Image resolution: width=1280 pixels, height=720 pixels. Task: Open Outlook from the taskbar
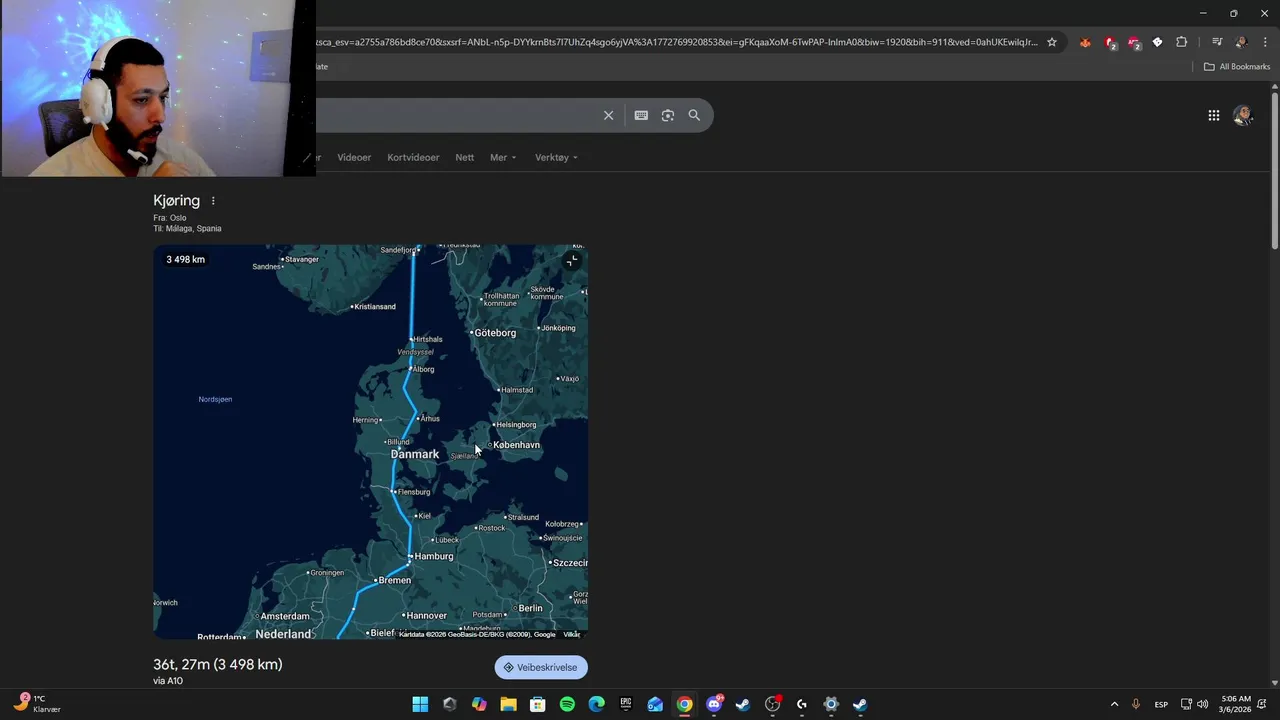[x=655, y=704]
